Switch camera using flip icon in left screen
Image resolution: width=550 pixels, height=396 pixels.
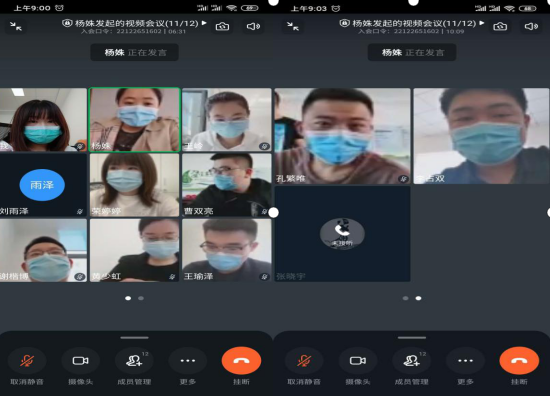click(x=222, y=26)
